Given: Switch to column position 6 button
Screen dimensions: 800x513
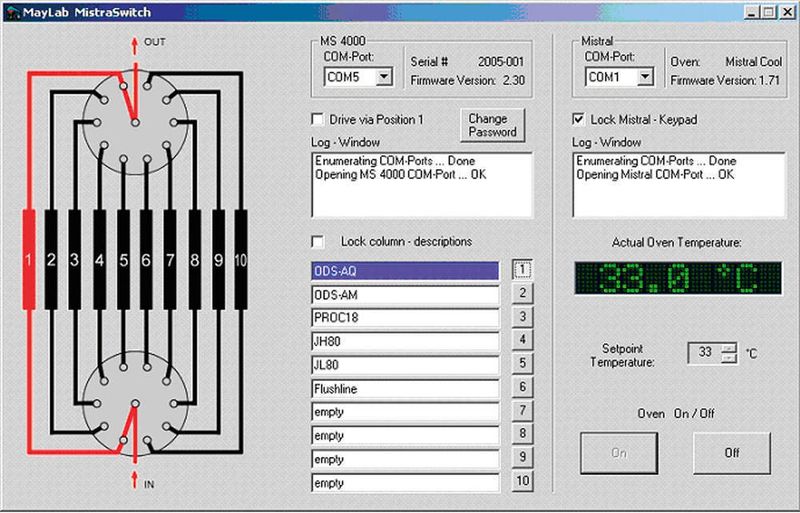Looking at the screenshot, I should (x=522, y=386).
